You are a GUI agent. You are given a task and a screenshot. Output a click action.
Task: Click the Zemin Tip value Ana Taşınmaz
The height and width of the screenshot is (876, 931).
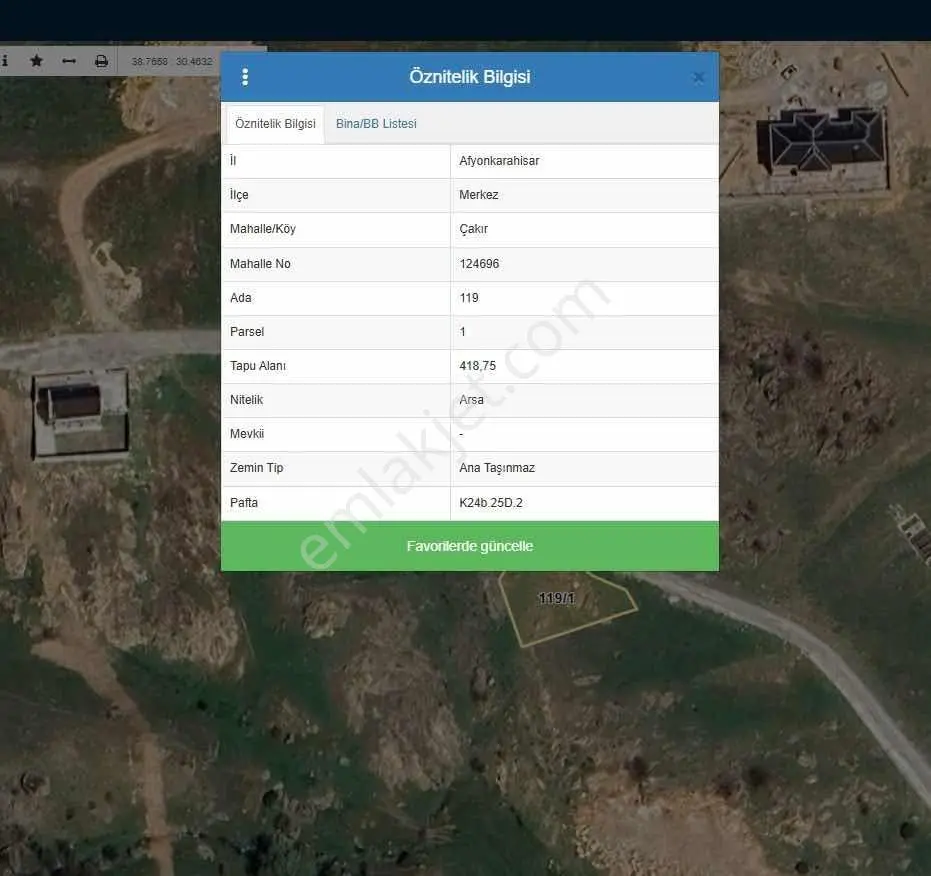pyautogui.click(x=497, y=468)
